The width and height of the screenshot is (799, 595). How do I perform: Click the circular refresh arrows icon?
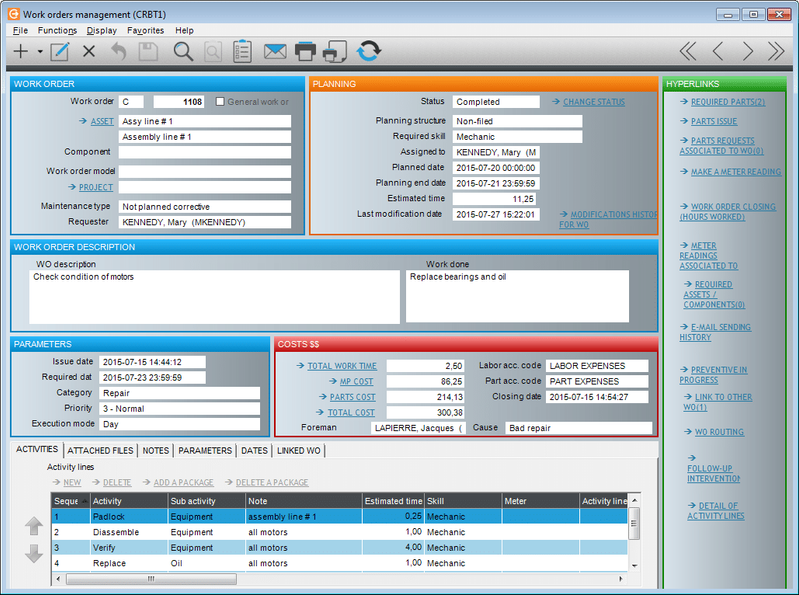point(369,51)
